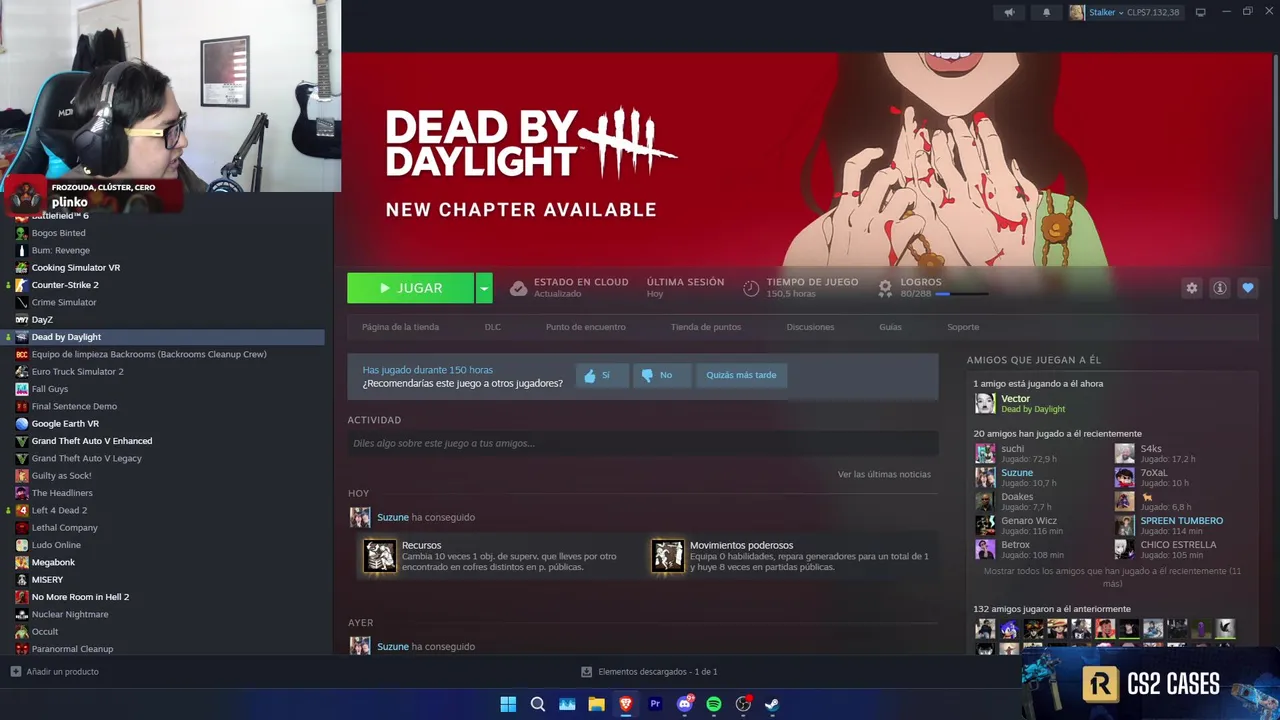1280x720 pixels.
Task: Open the Steam announcements megaphone icon
Action: pos(1009,12)
